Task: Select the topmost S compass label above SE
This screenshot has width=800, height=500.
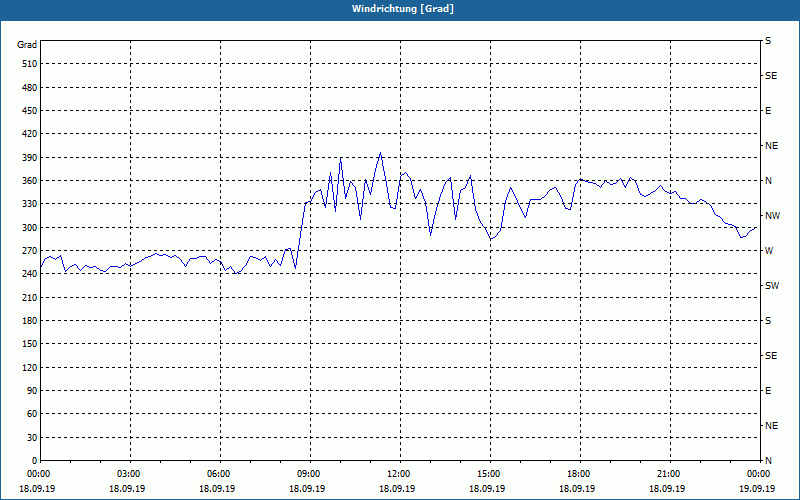Action: coord(768,41)
